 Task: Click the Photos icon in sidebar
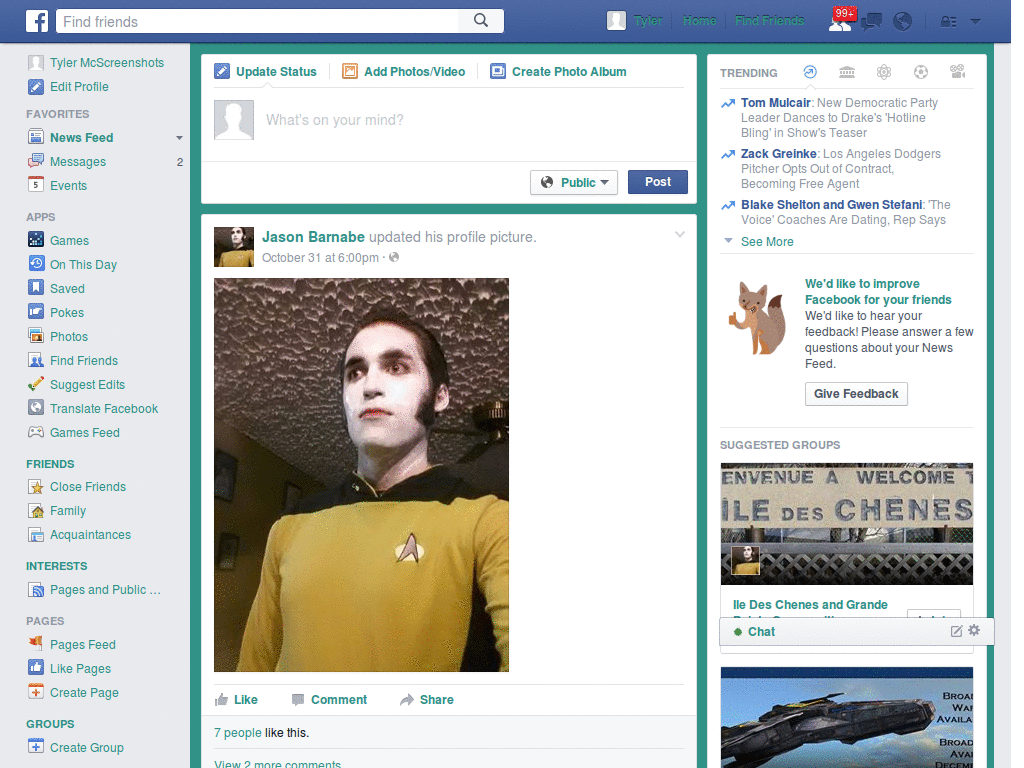[x=36, y=336]
